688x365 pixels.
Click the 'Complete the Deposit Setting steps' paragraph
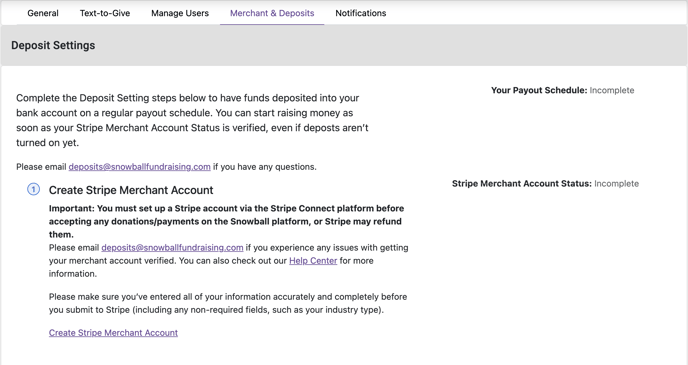click(x=192, y=120)
